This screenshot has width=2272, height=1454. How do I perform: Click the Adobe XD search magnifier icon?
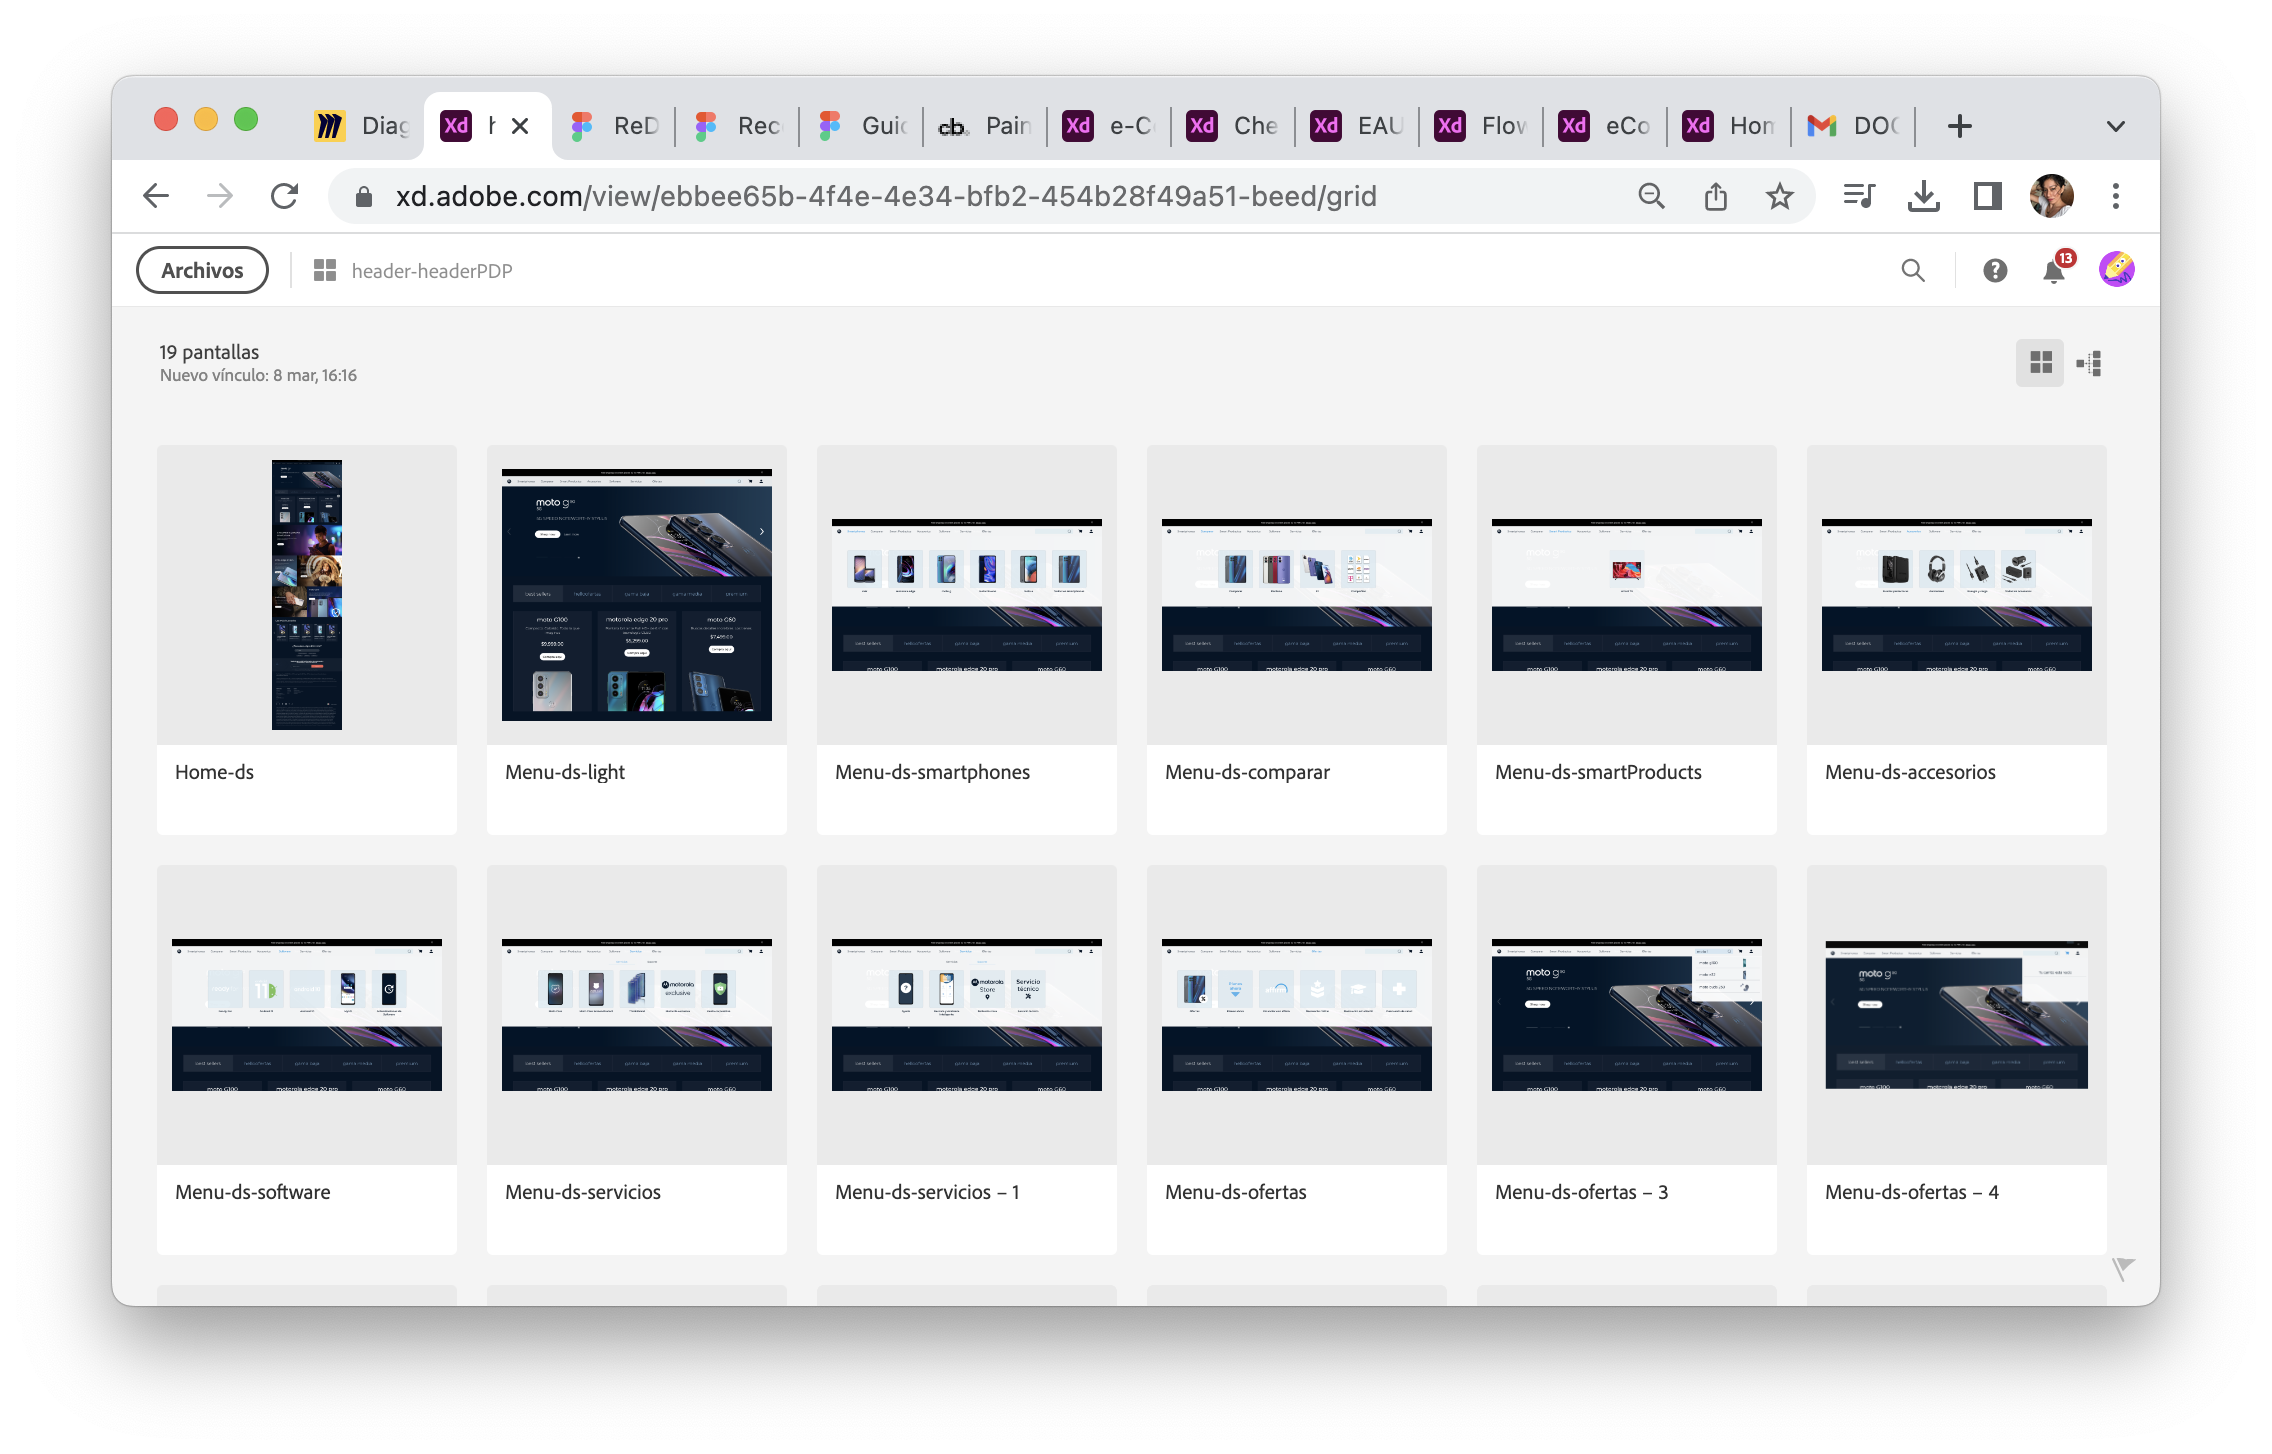[x=1912, y=270]
